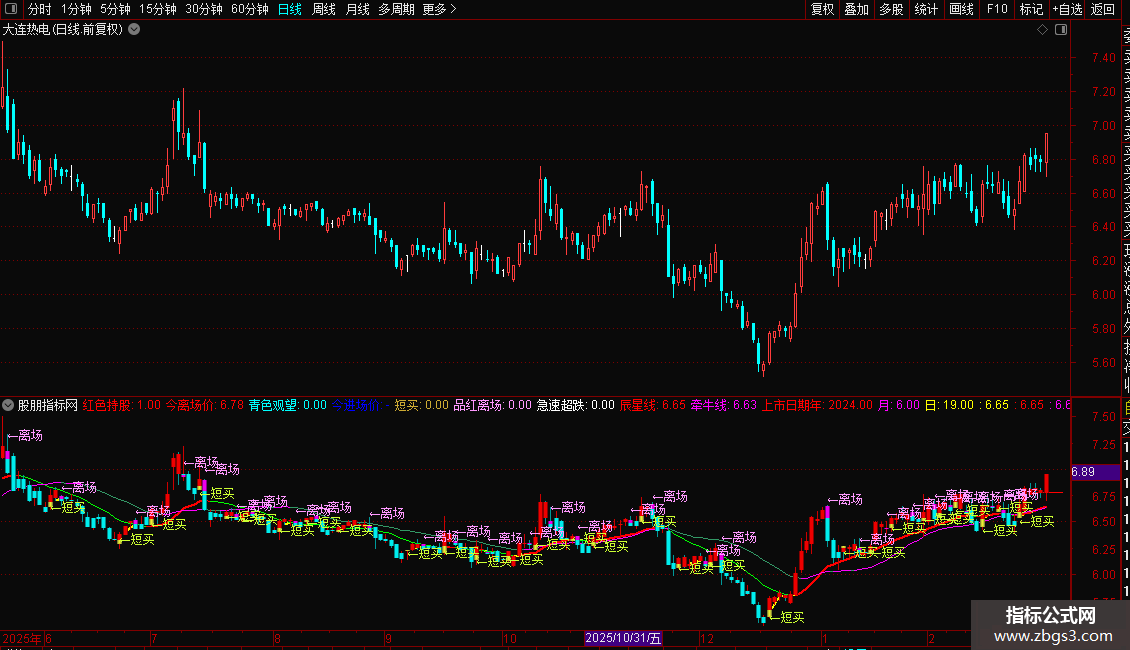This screenshot has height=650, width=1130.
Task: Click the 叠加 overlay button
Action: [857, 9]
